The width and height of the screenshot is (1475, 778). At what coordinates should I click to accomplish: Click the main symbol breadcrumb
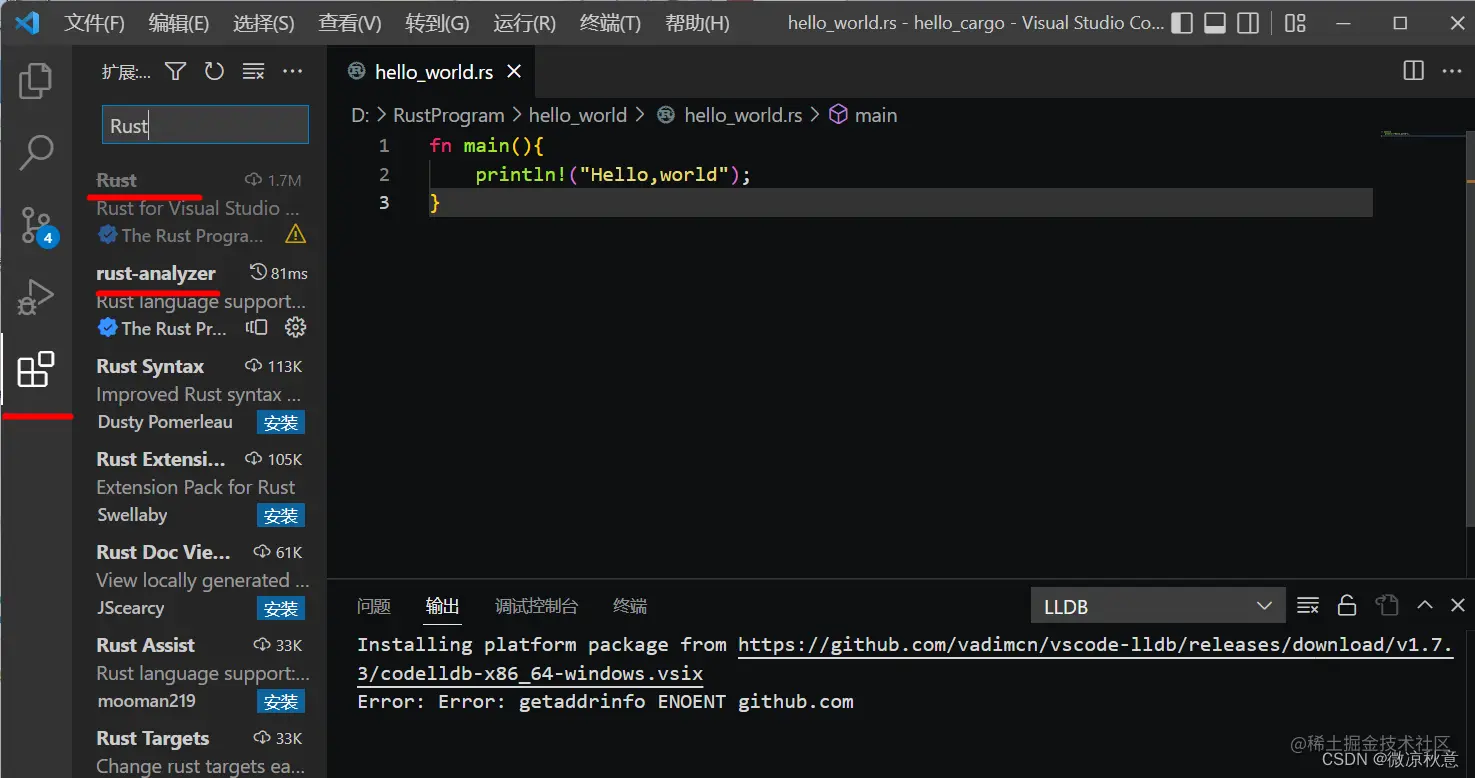click(876, 115)
